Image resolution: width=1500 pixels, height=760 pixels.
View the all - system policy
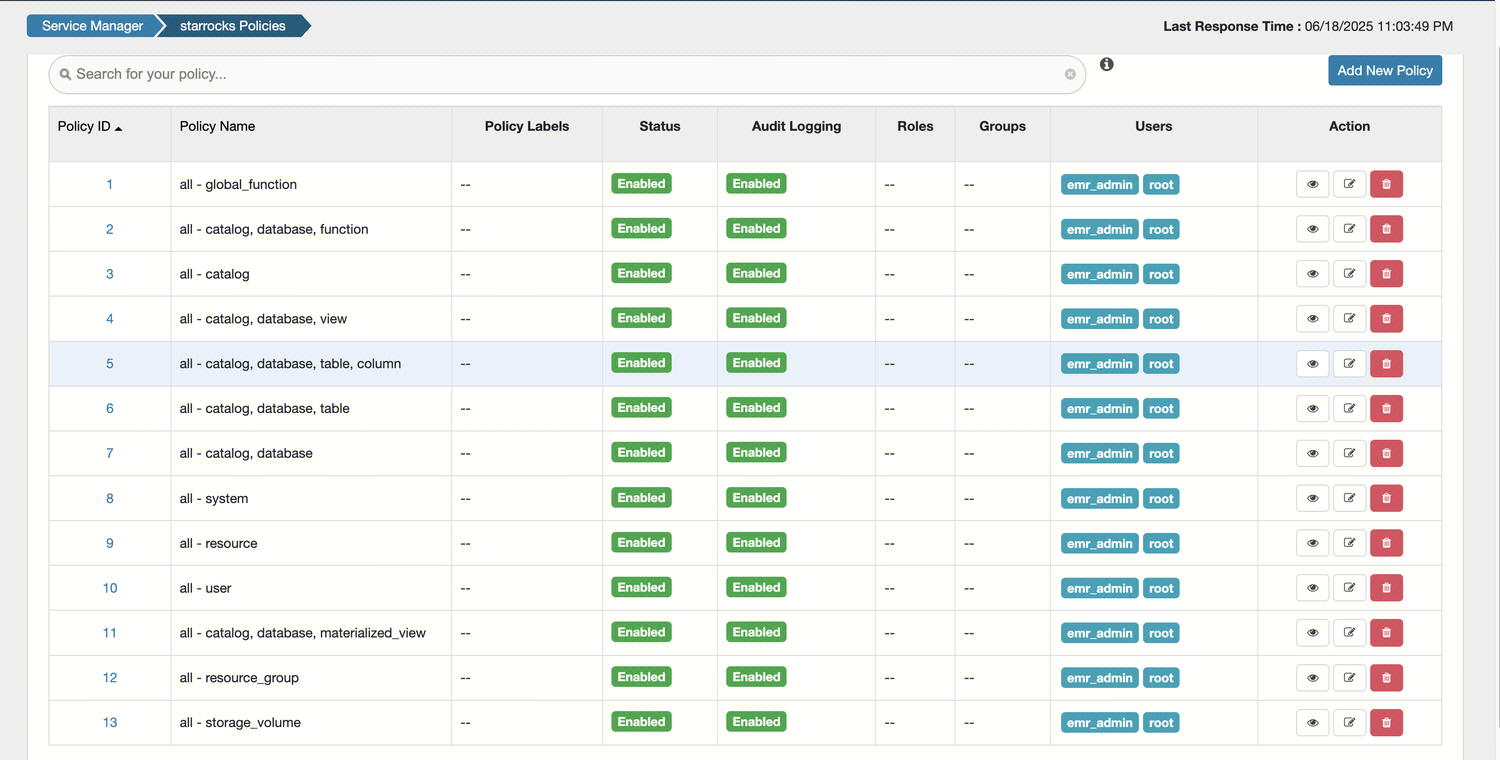(x=1312, y=498)
